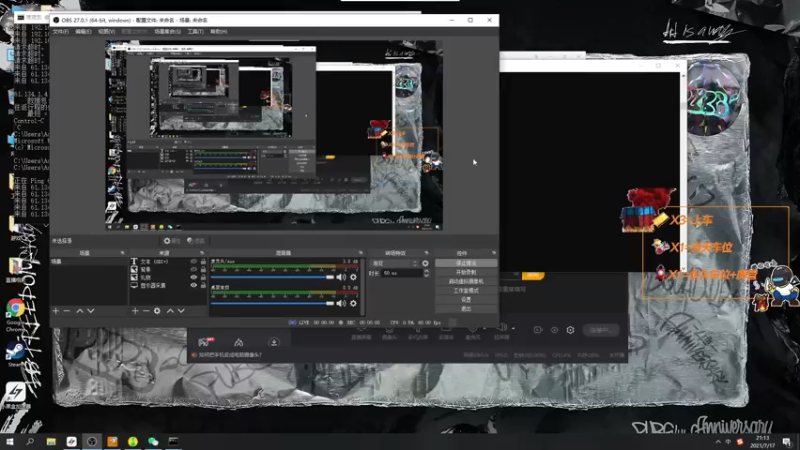Click Exit button in Controls panel
The height and width of the screenshot is (450, 800).
[466, 309]
